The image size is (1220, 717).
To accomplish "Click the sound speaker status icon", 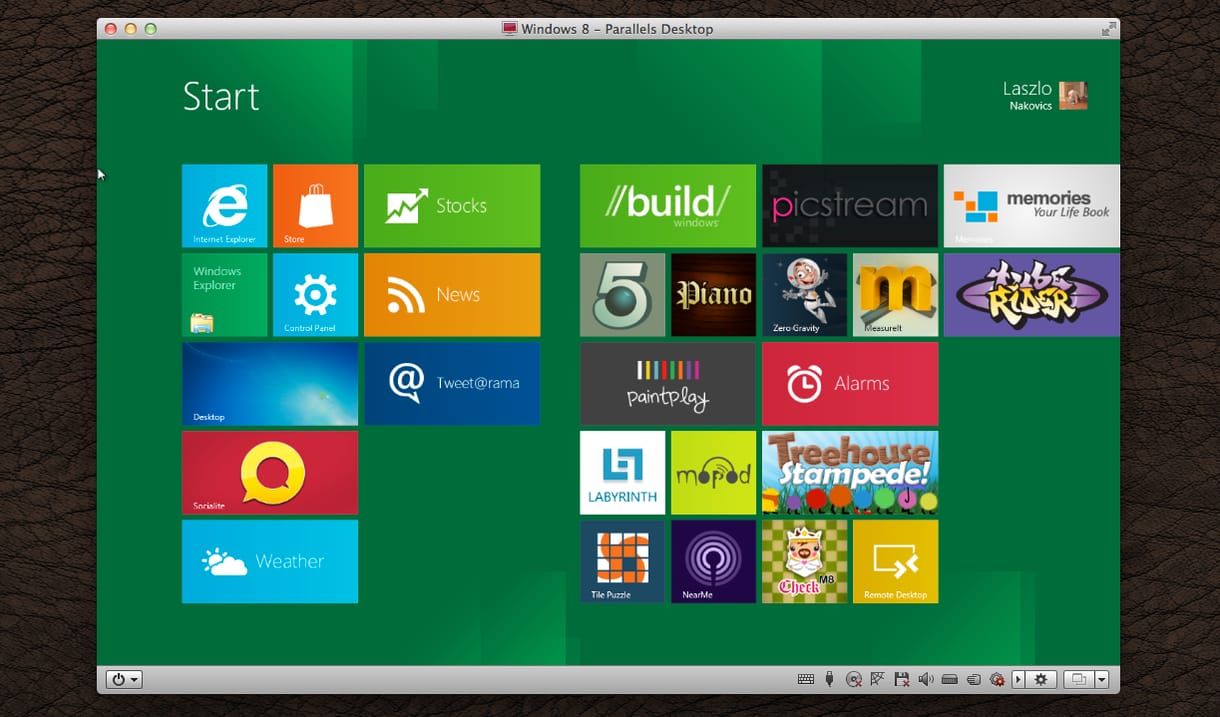I will 925,680.
